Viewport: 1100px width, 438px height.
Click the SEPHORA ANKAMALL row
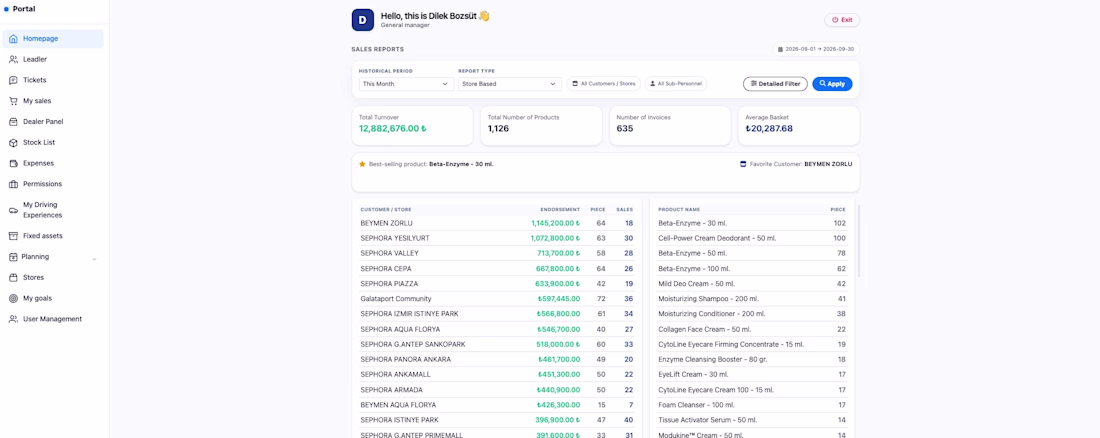(x=497, y=374)
